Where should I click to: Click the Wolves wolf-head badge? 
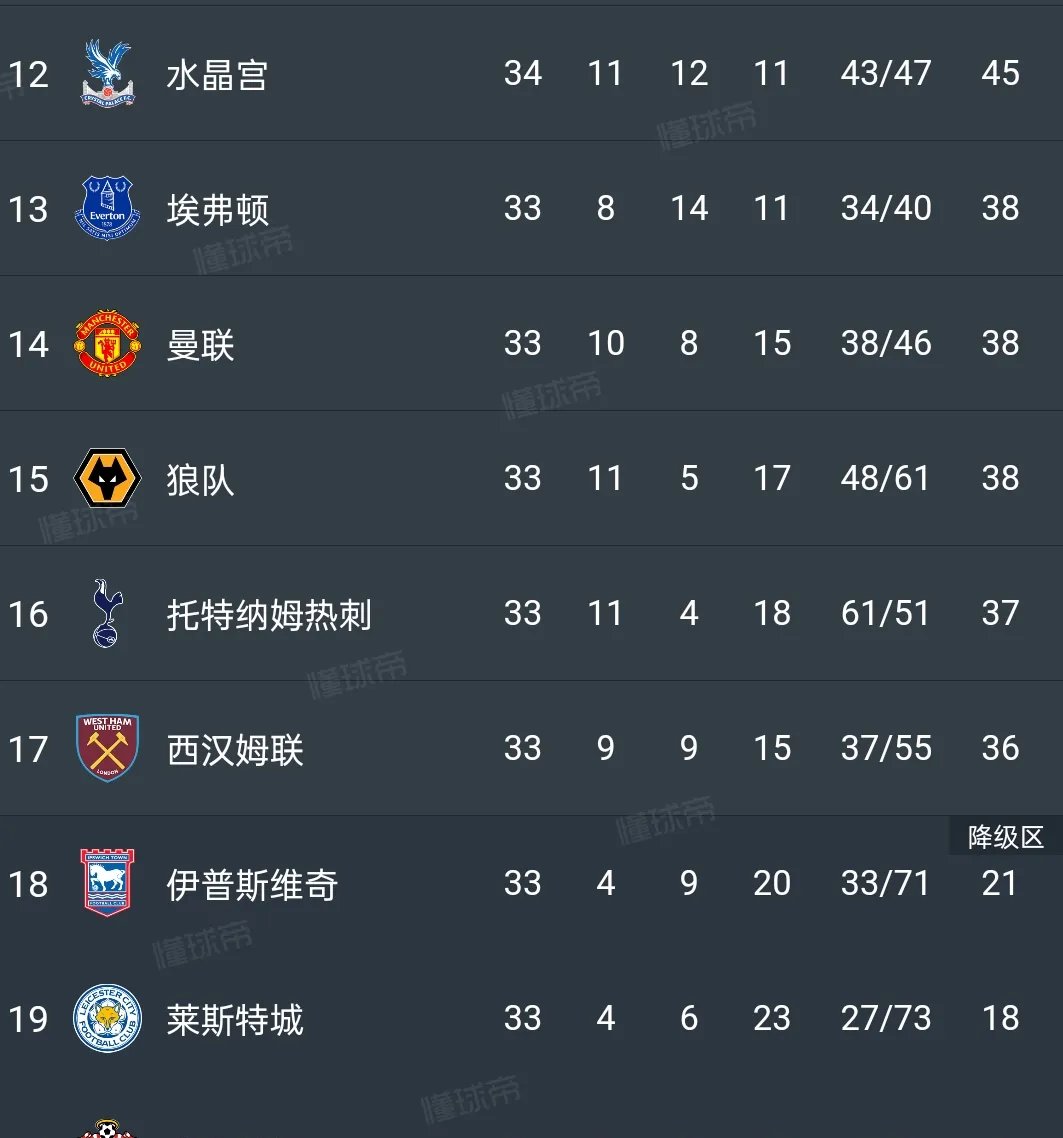tap(105, 478)
